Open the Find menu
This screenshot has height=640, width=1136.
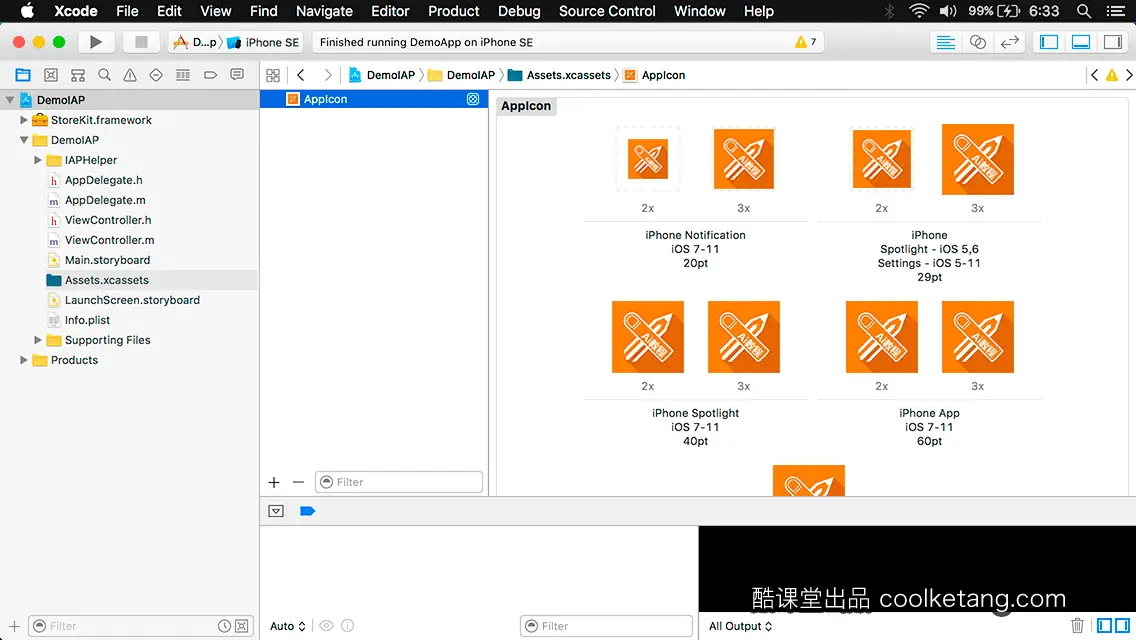[x=264, y=11]
